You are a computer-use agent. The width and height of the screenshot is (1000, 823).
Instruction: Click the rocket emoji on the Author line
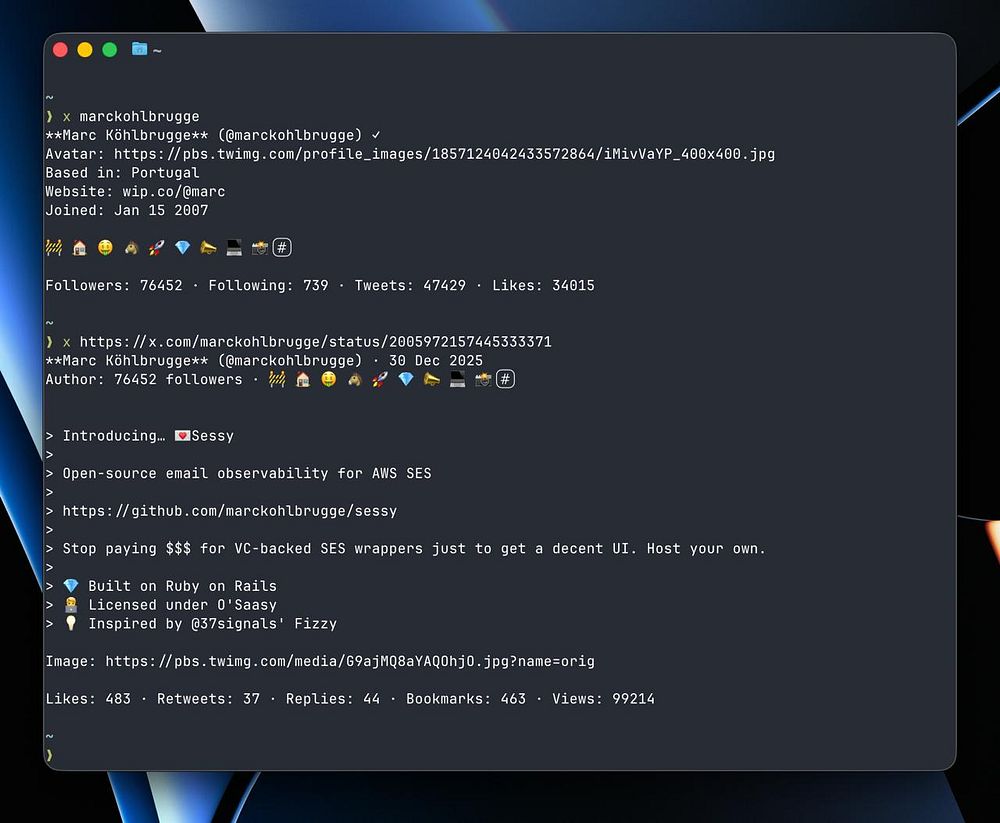(380, 380)
